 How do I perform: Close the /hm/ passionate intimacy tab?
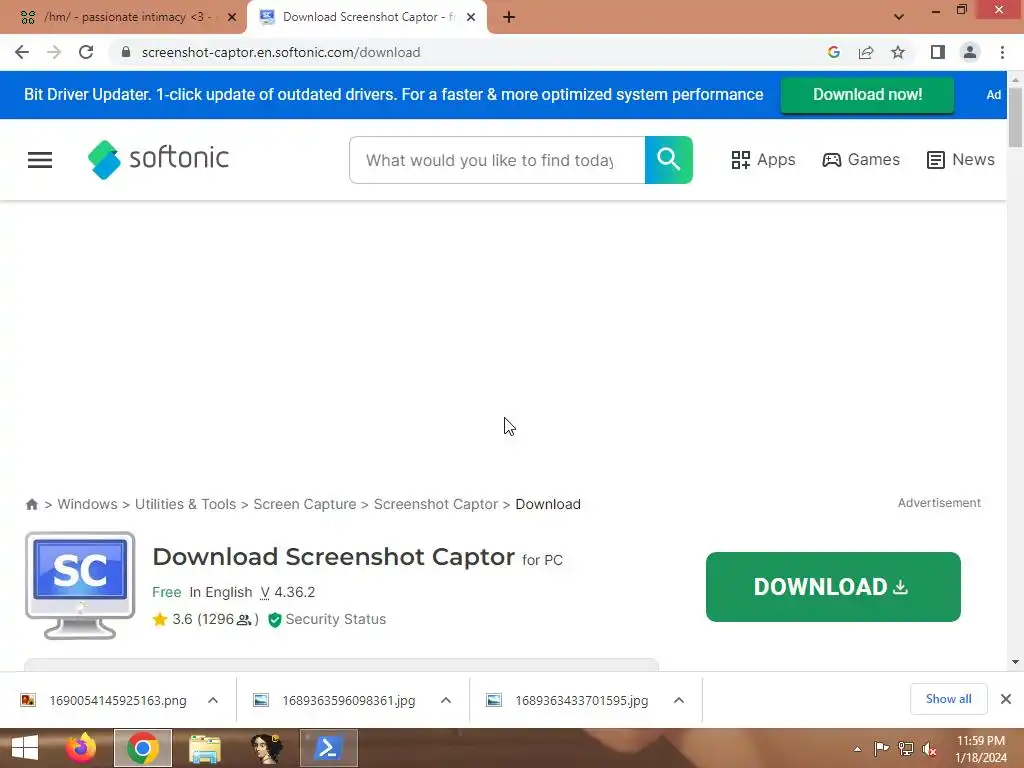tap(232, 17)
